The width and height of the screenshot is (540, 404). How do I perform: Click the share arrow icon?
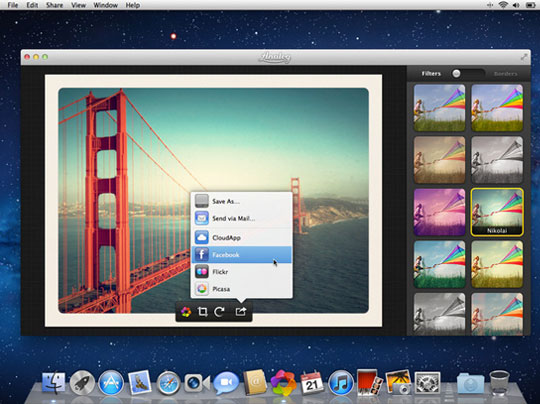(241, 311)
